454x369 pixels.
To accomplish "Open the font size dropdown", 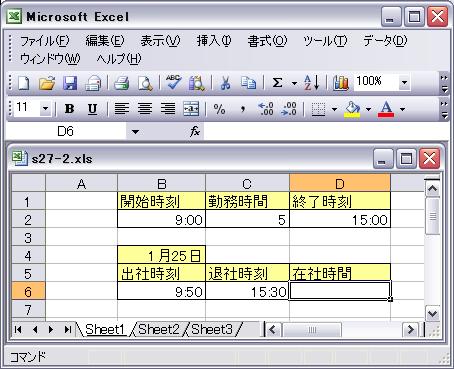I will tap(45, 109).
